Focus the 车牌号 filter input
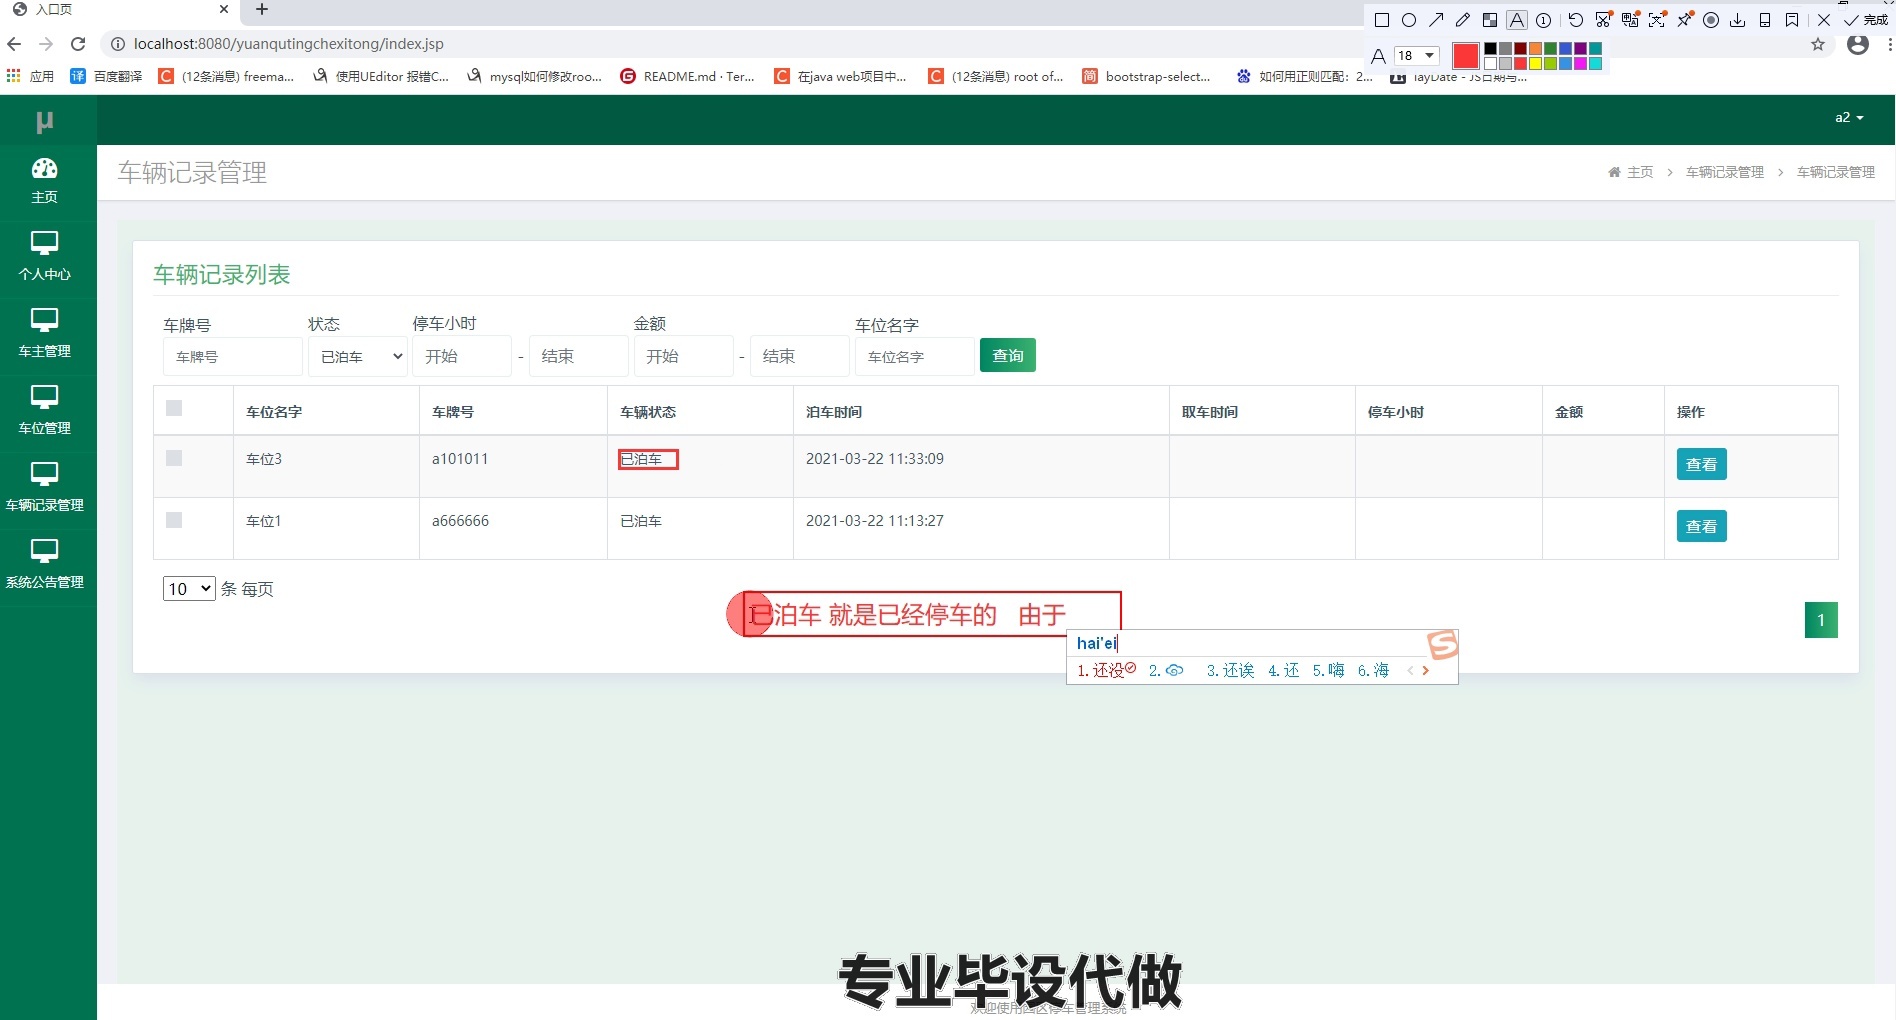1896x1020 pixels. tap(233, 356)
